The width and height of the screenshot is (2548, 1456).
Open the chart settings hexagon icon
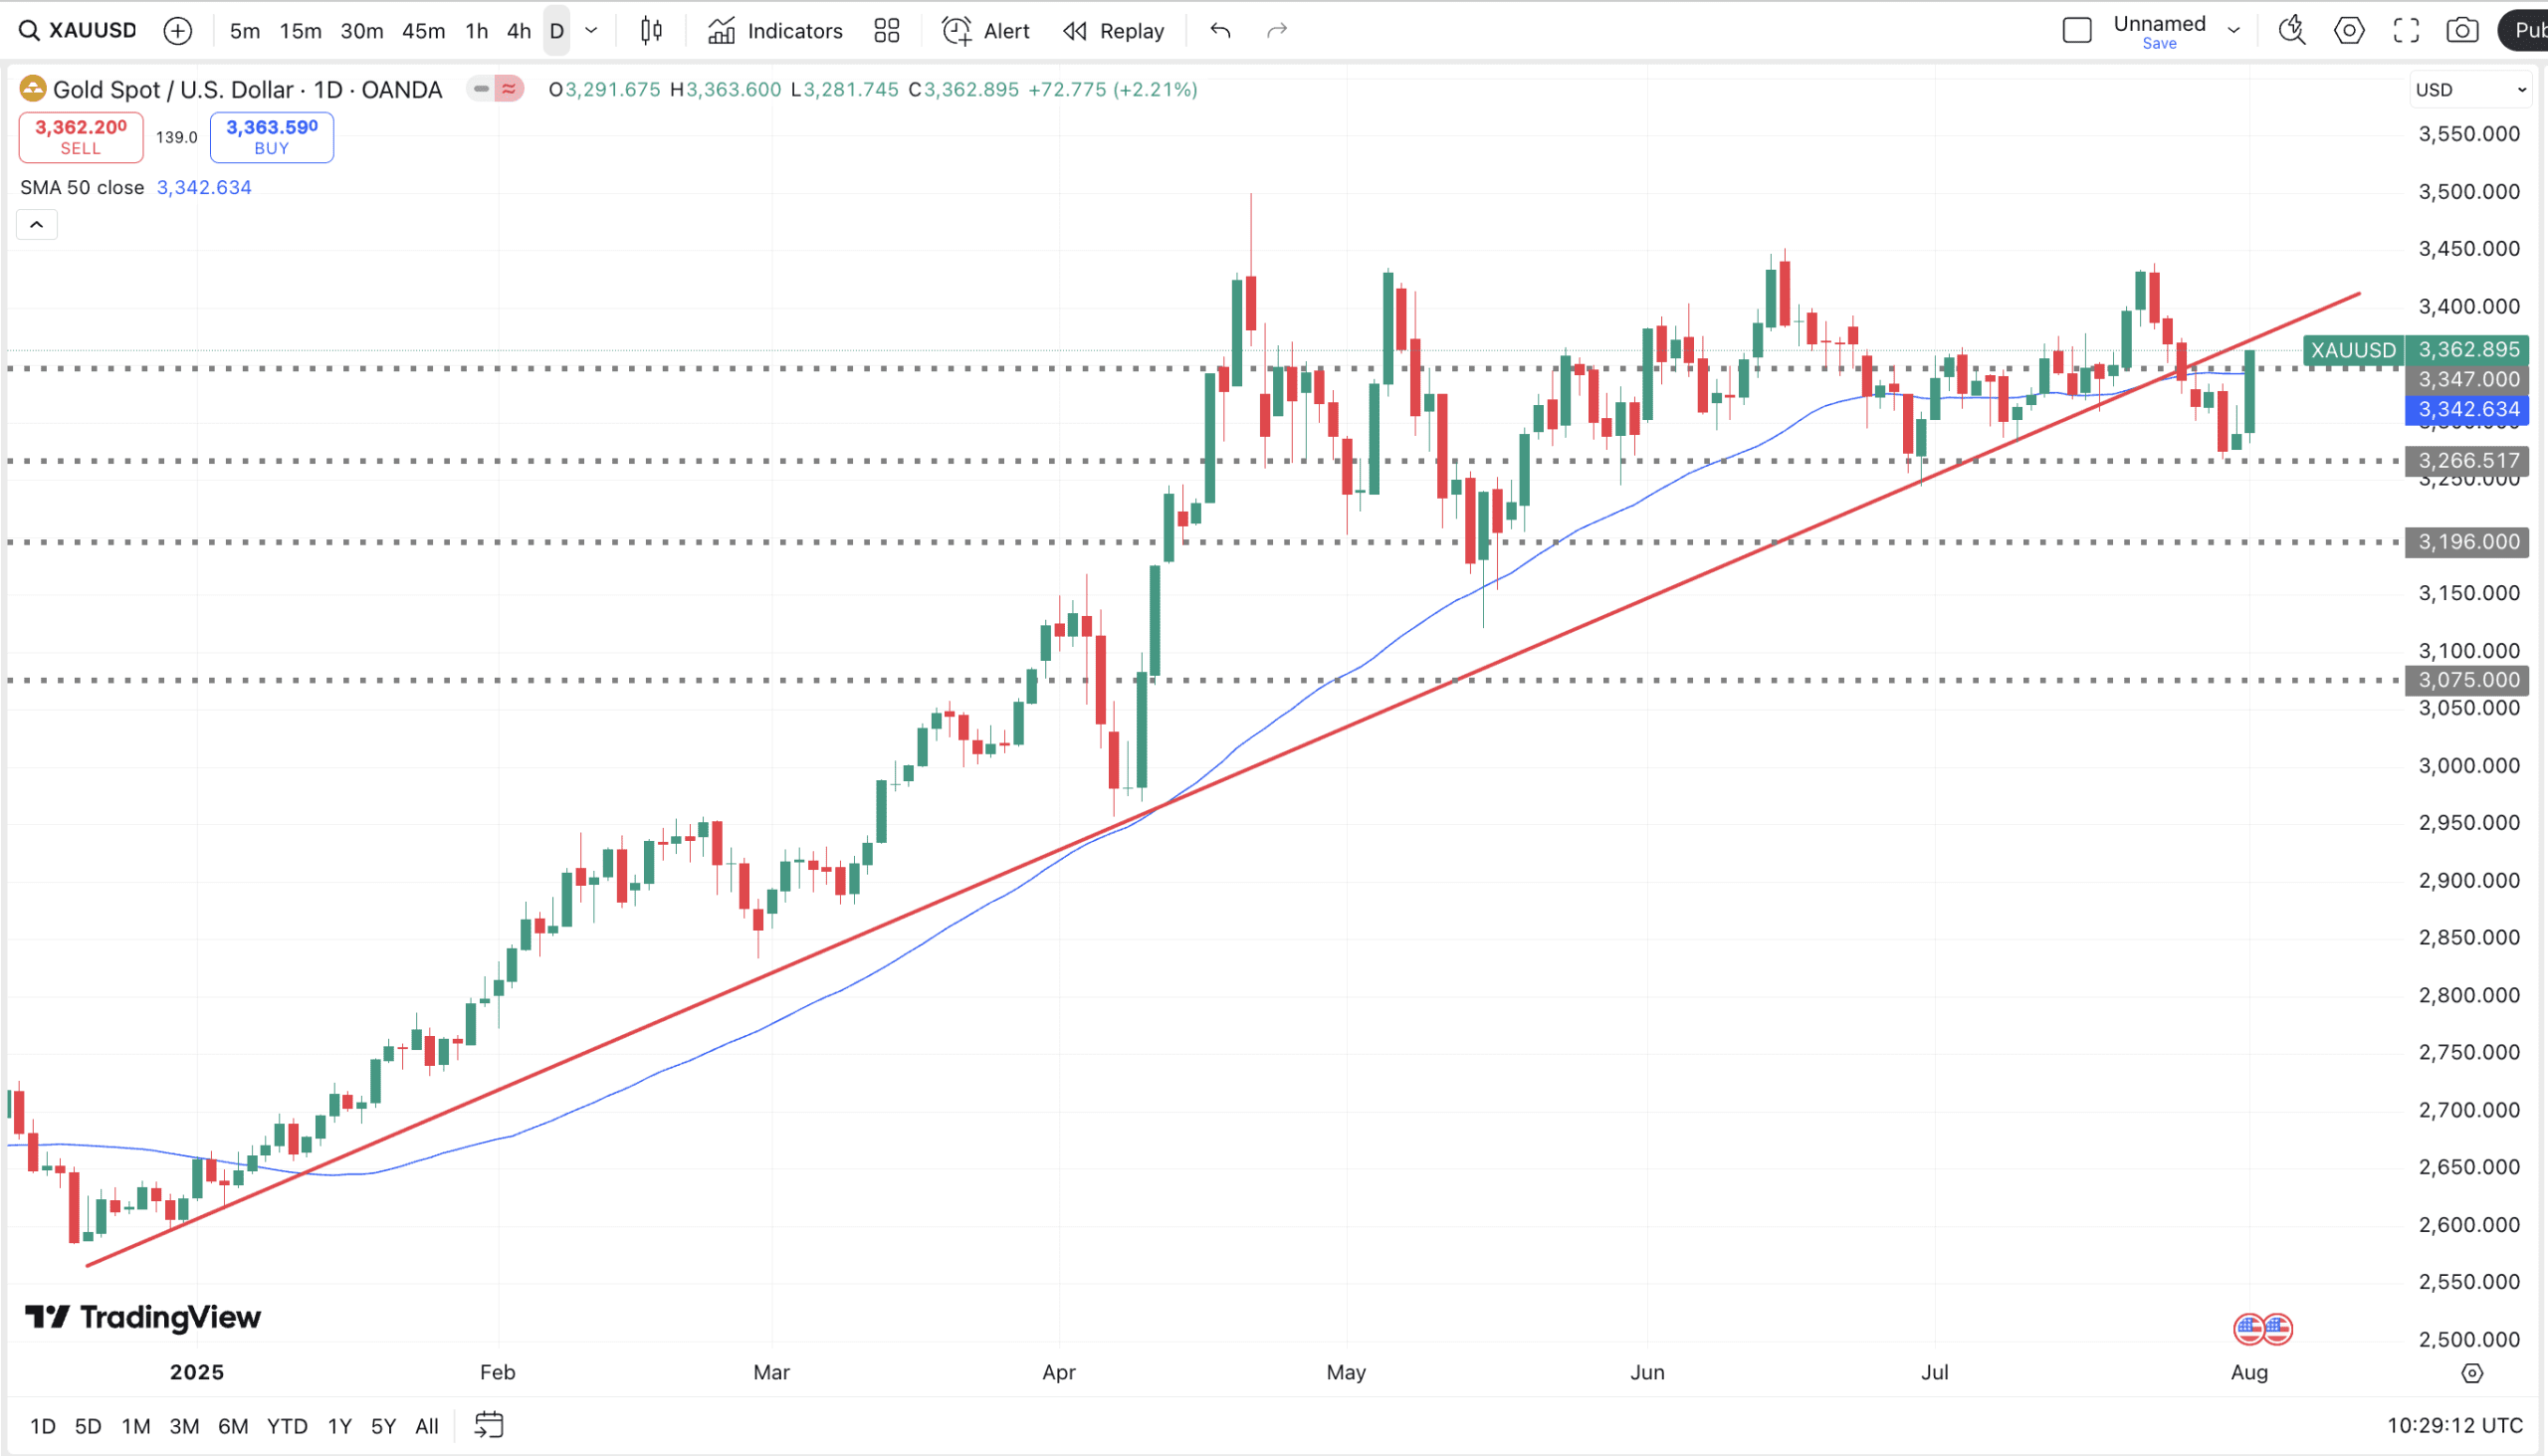pyautogui.click(x=2349, y=31)
